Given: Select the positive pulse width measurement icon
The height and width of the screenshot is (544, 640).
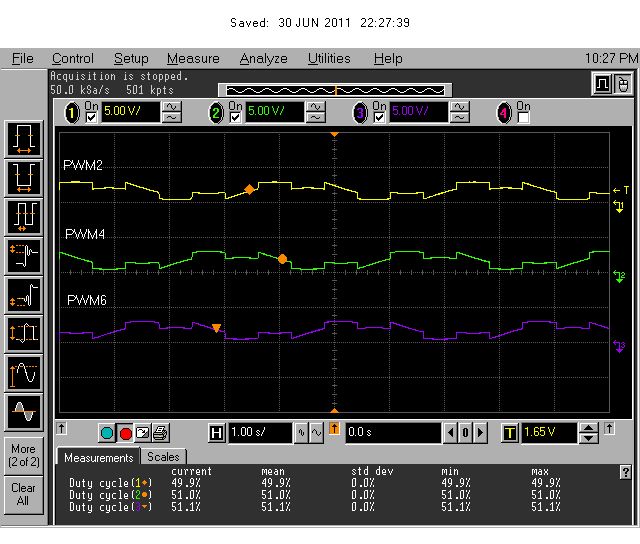Looking at the screenshot, I should (24, 137).
